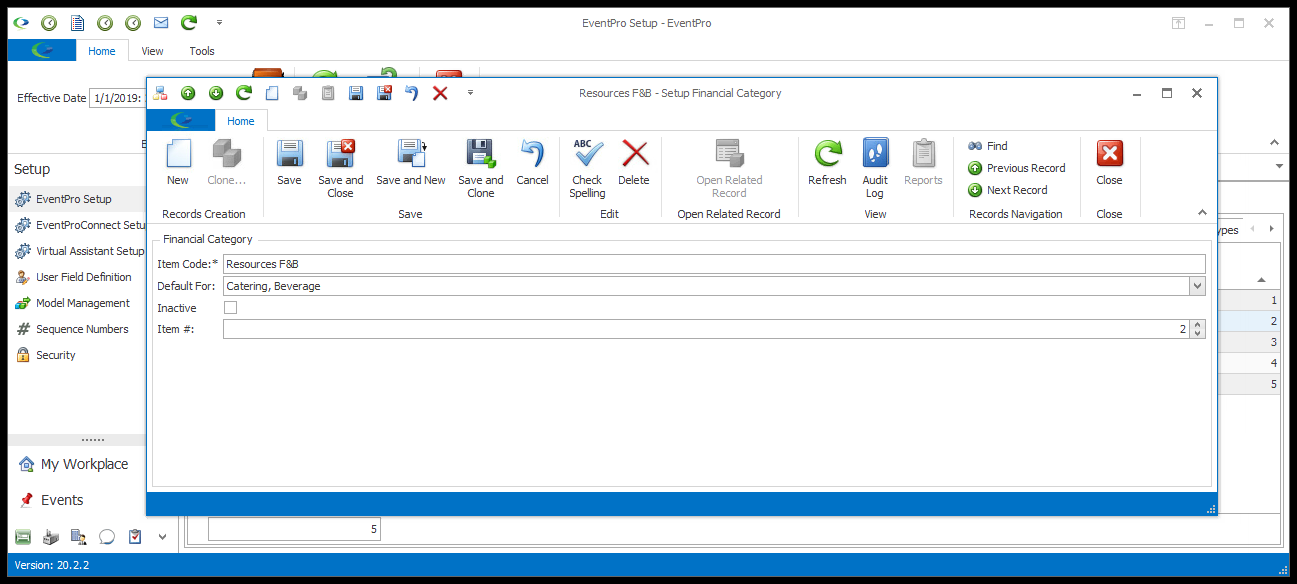Click Find in Records Navigation
Viewport: 1297px width, 584px height.
point(988,146)
